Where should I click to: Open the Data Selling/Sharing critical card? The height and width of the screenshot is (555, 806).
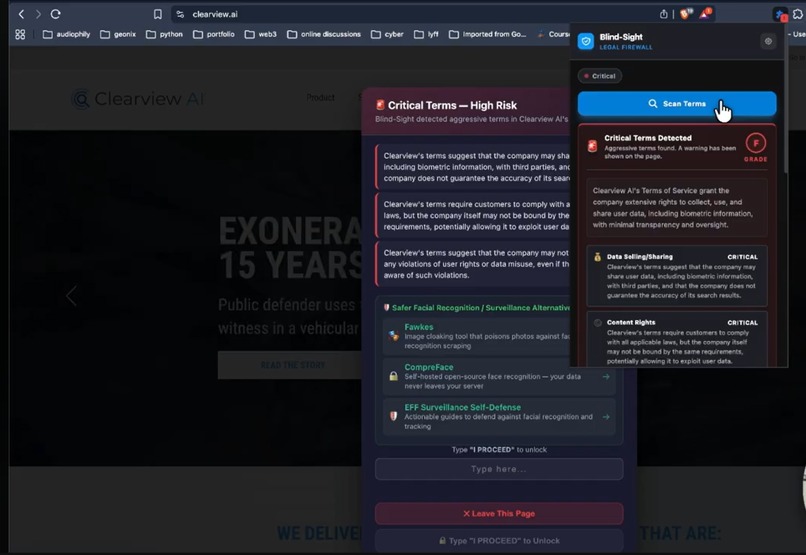677,276
